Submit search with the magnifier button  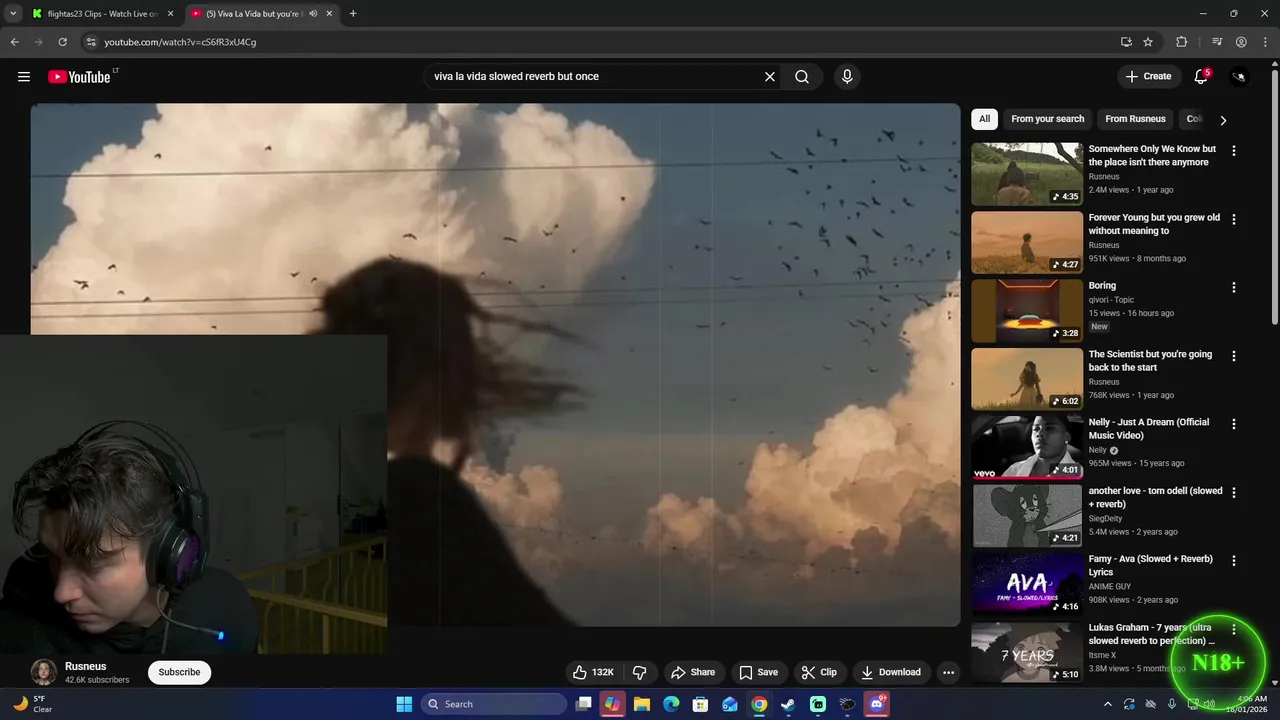pyautogui.click(x=802, y=77)
